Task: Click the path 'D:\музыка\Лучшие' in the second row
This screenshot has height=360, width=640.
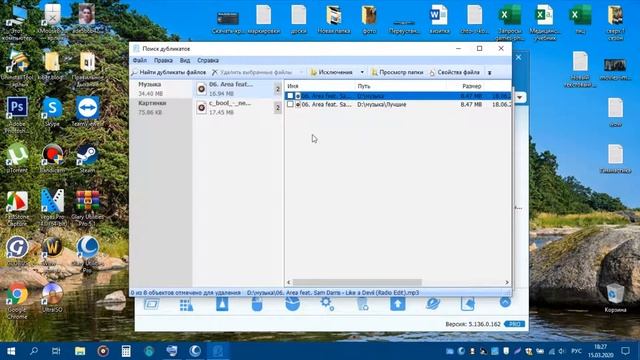Action: coord(382,104)
